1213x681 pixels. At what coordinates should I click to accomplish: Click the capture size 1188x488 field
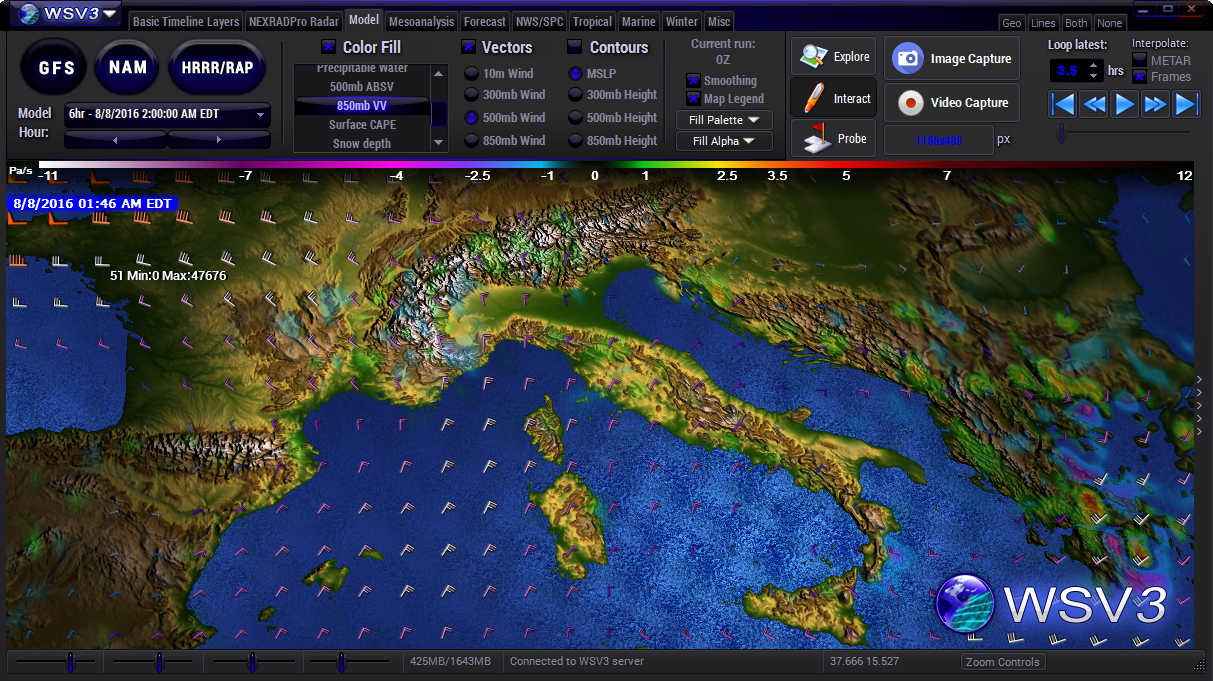tap(938, 141)
